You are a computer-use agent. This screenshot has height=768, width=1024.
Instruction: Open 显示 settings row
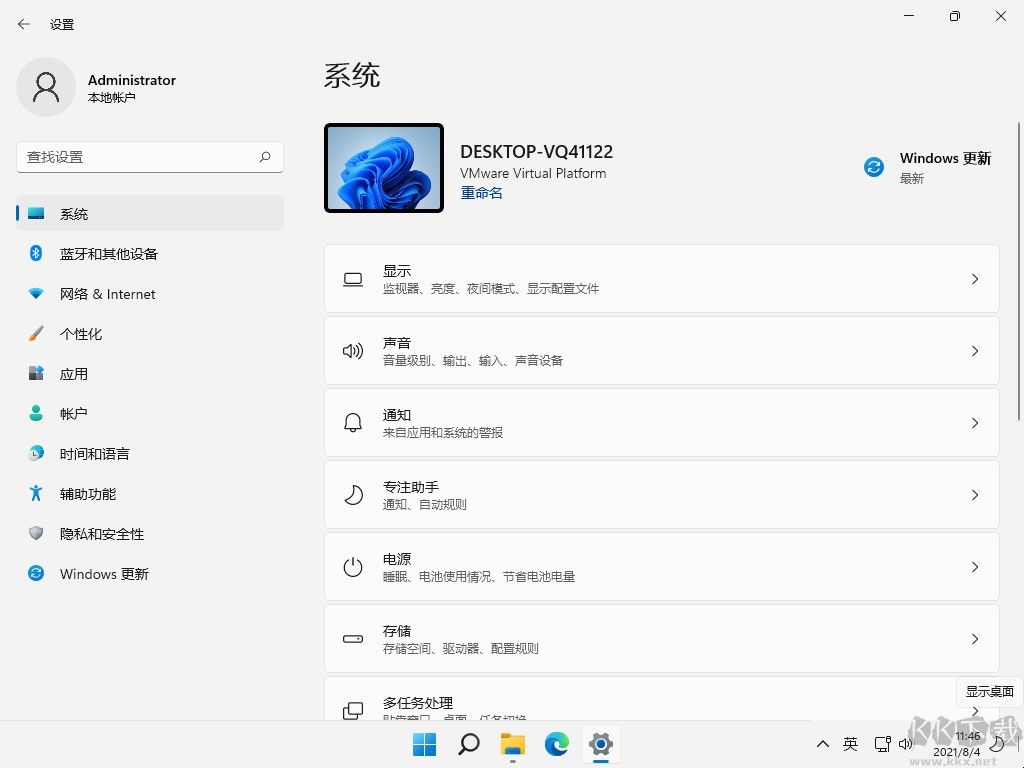(x=660, y=279)
